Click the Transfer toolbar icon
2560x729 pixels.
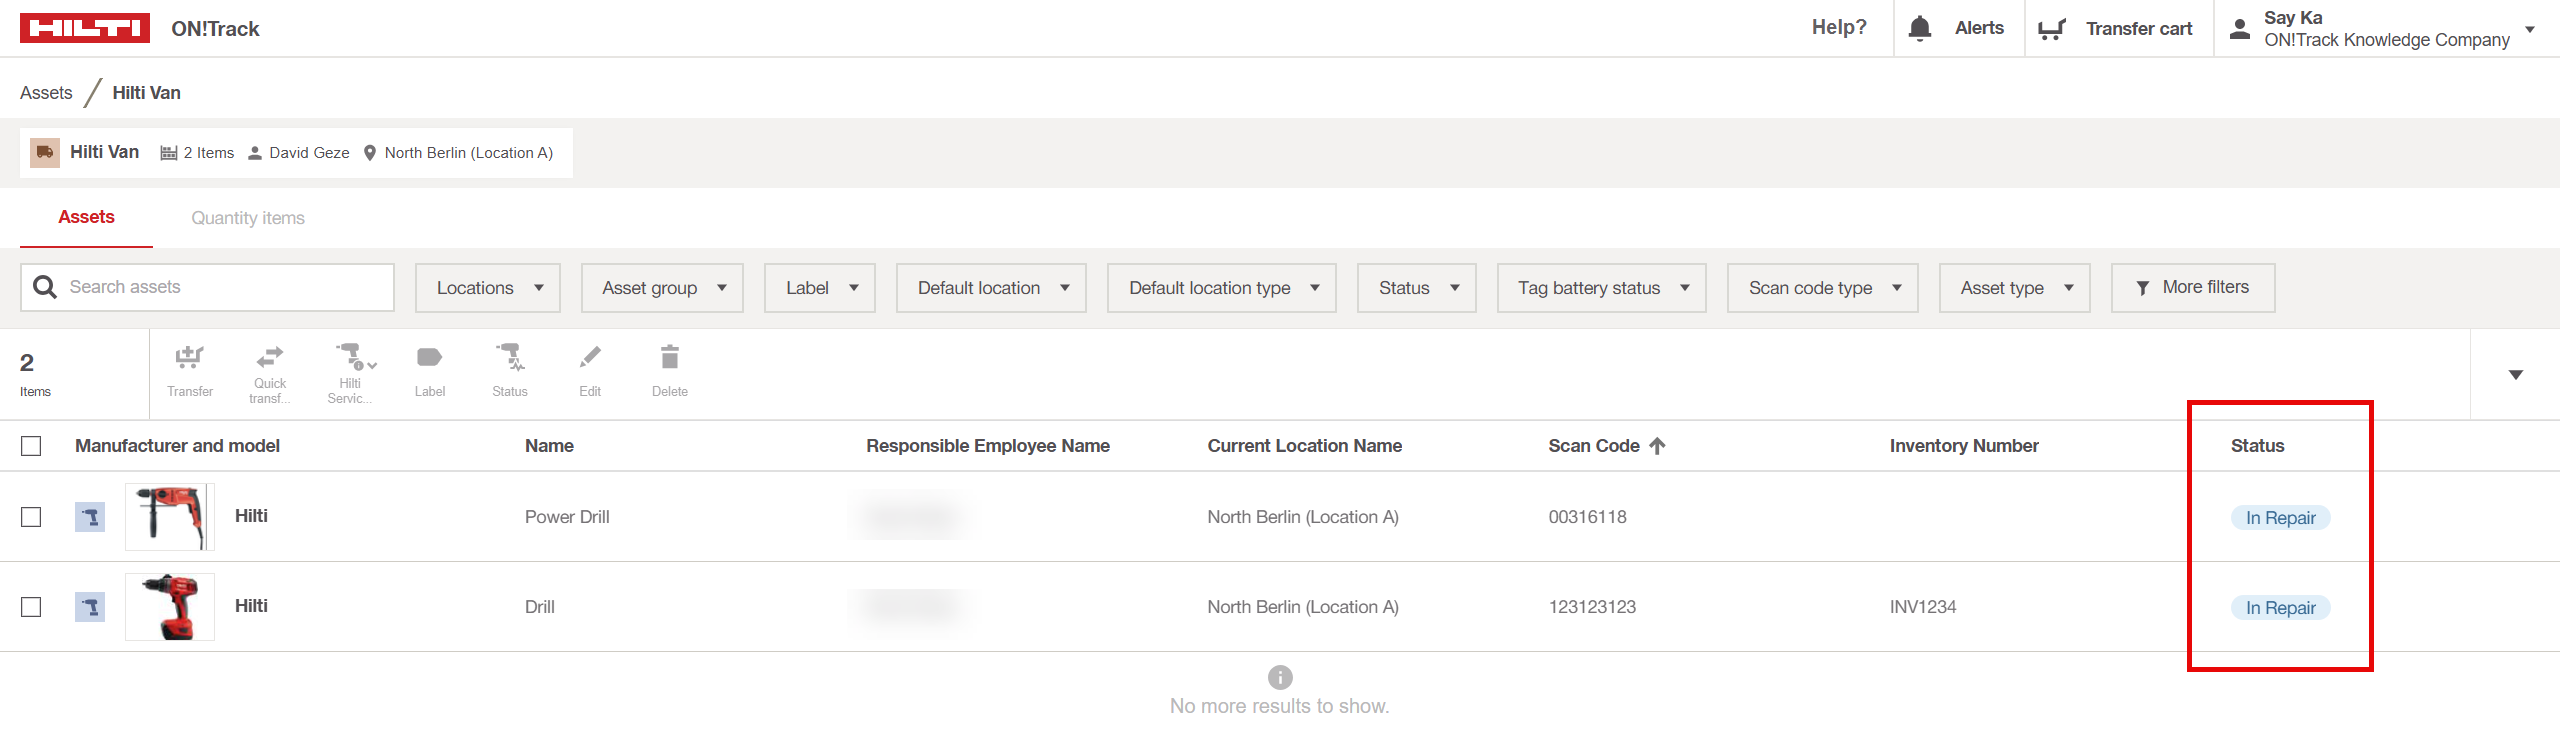[x=189, y=358]
